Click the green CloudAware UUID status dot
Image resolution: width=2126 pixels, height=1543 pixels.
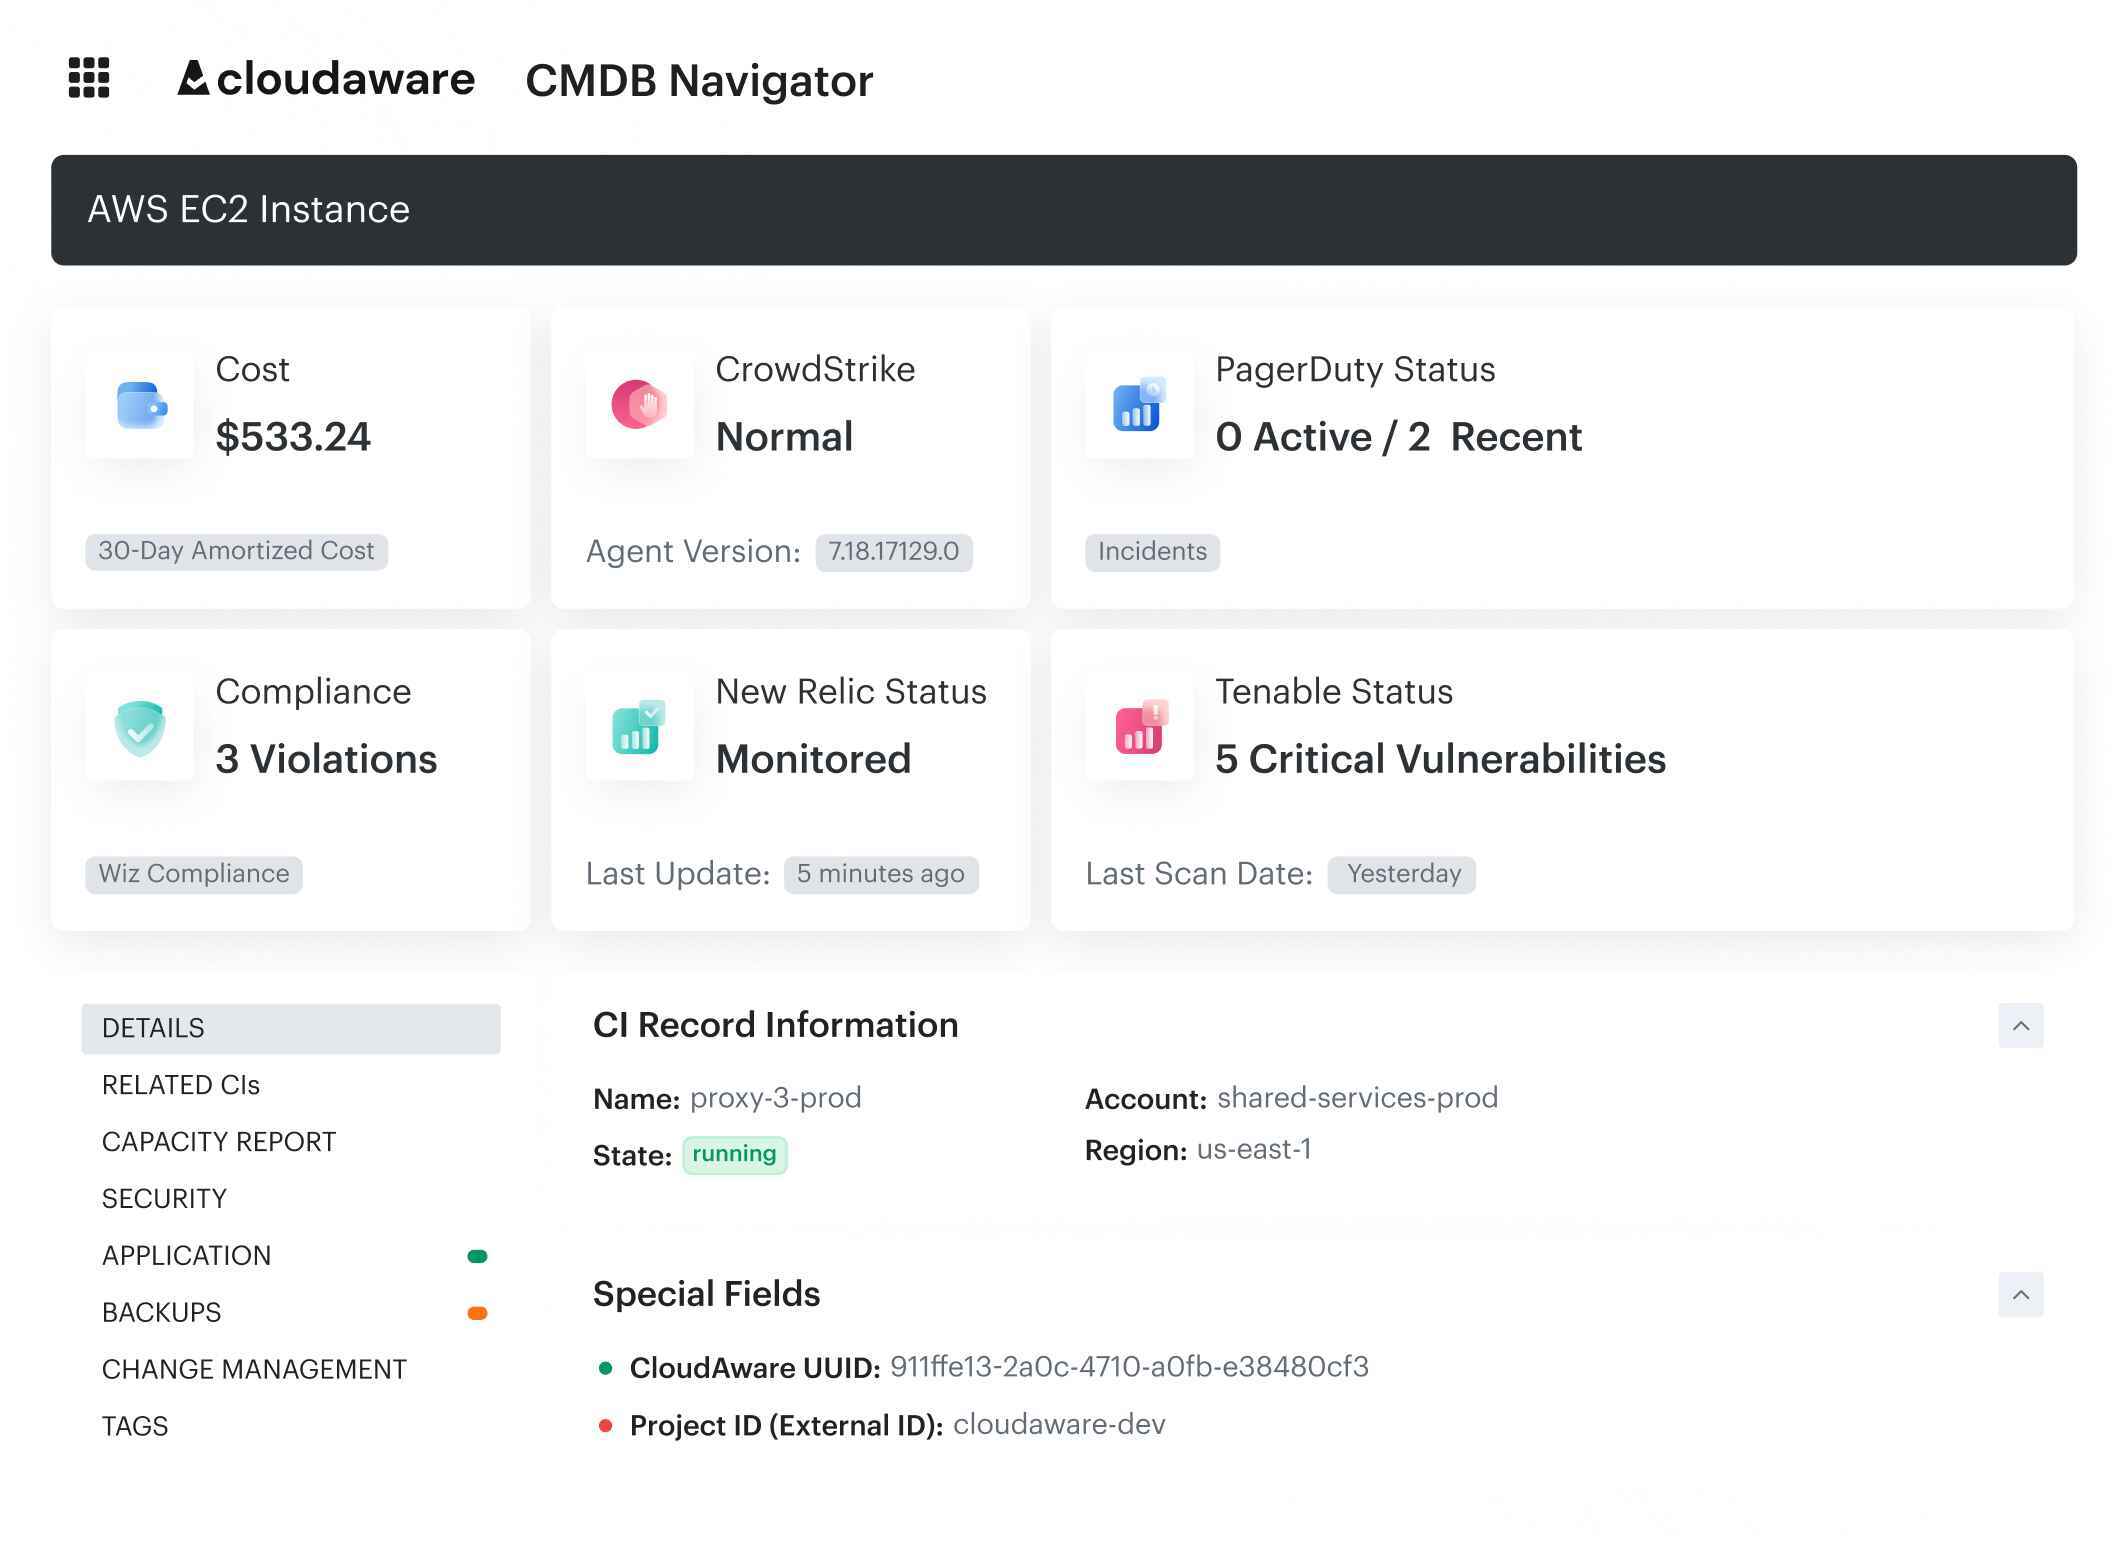(607, 1366)
